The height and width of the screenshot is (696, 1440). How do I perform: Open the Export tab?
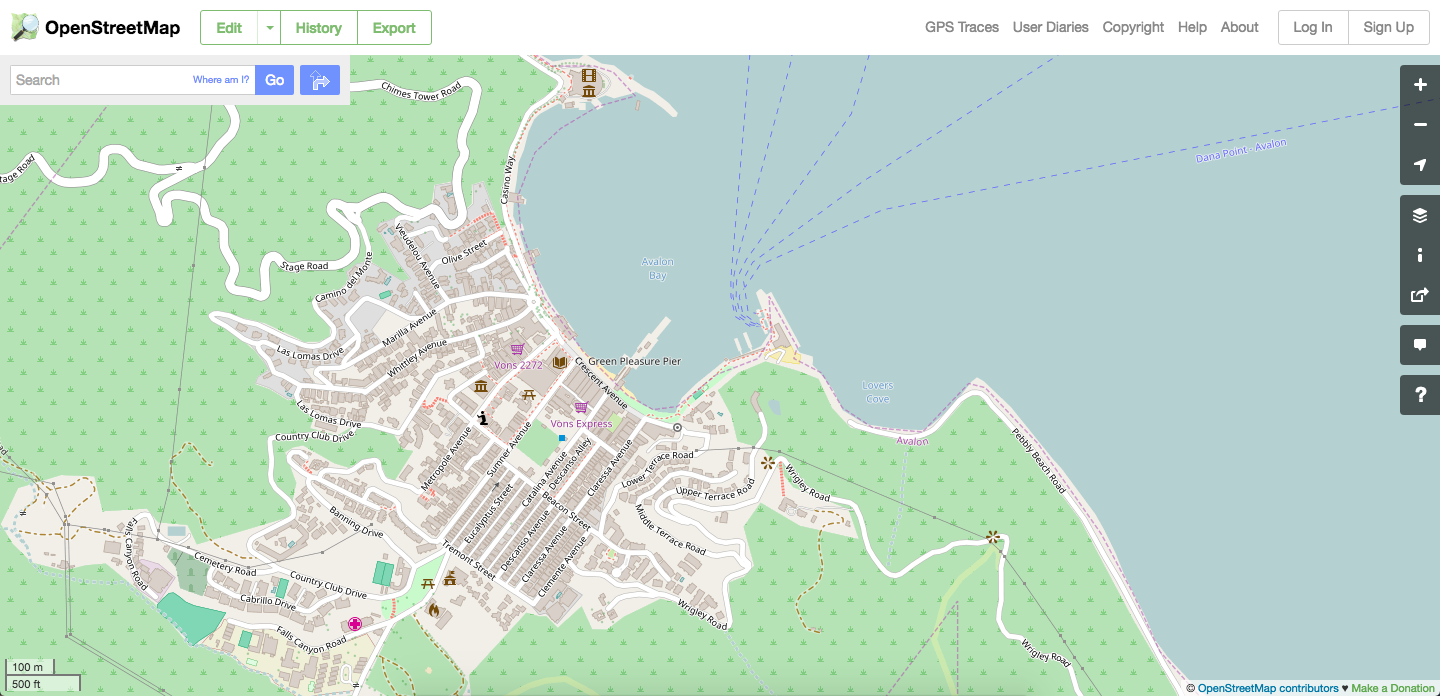pos(394,28)
